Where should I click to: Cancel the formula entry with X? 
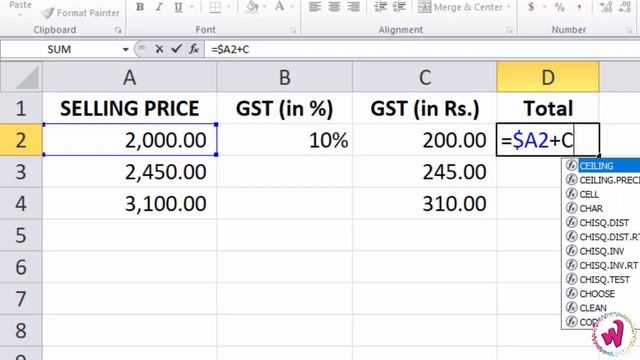159,49
